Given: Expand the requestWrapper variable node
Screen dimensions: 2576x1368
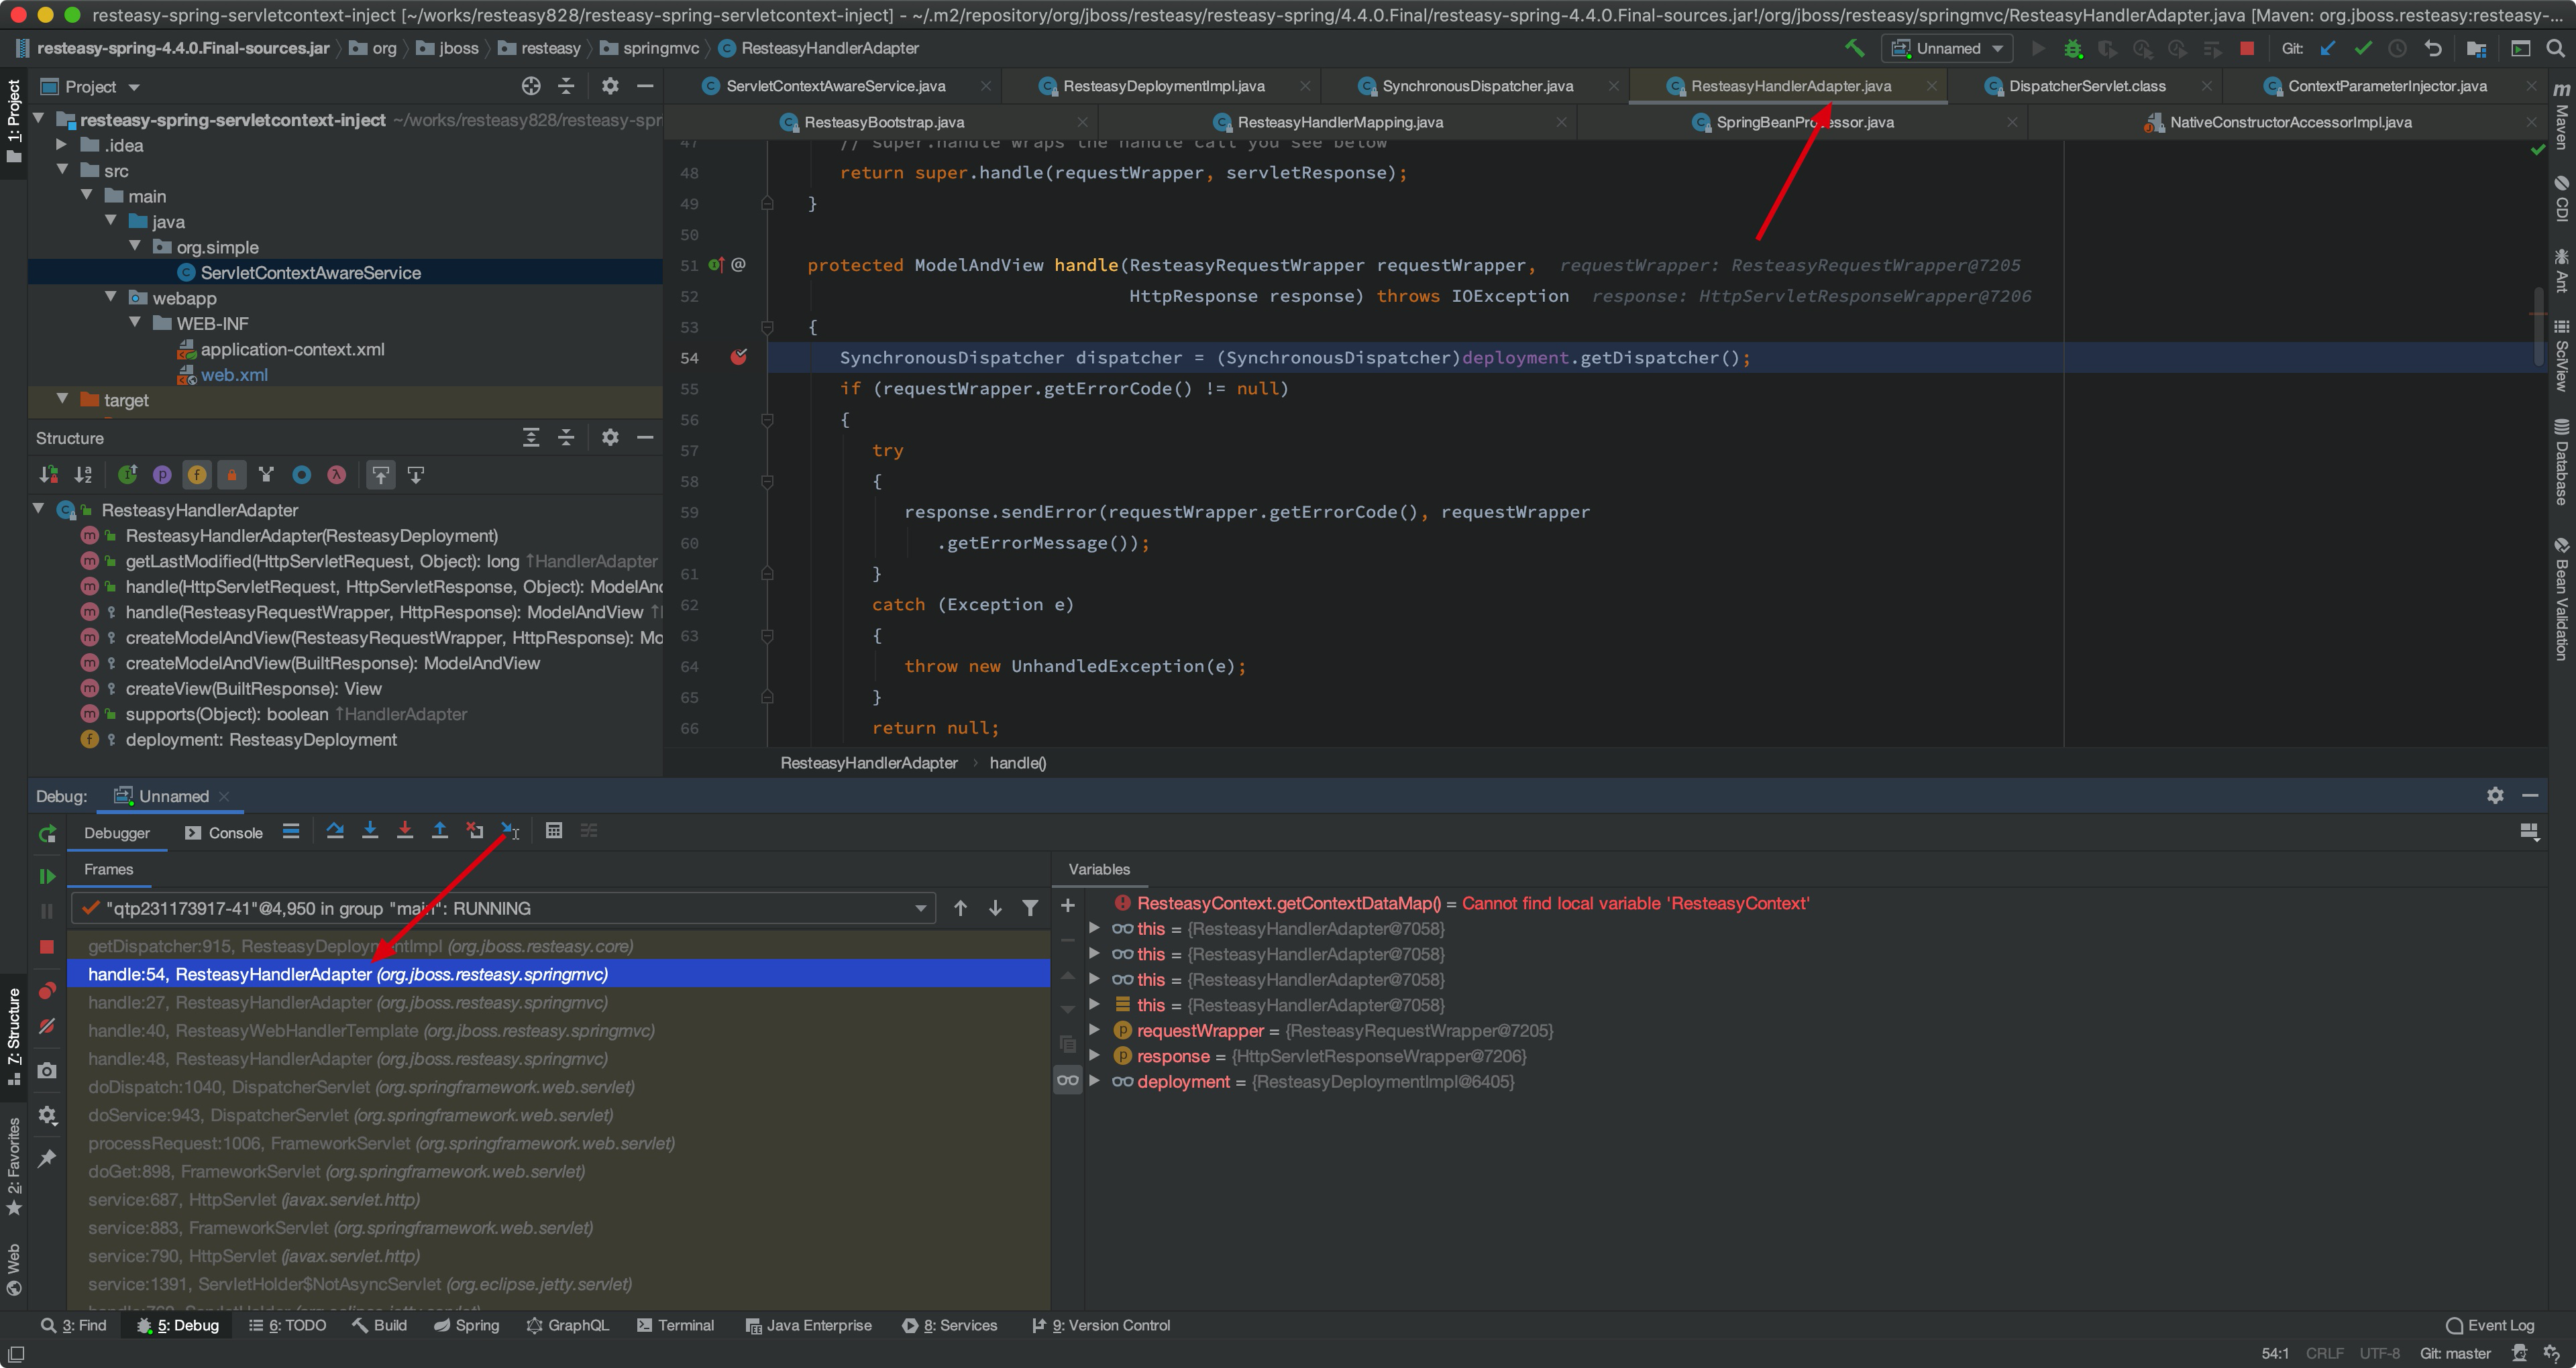Looking at the screenshot, I should 1095,1030.
